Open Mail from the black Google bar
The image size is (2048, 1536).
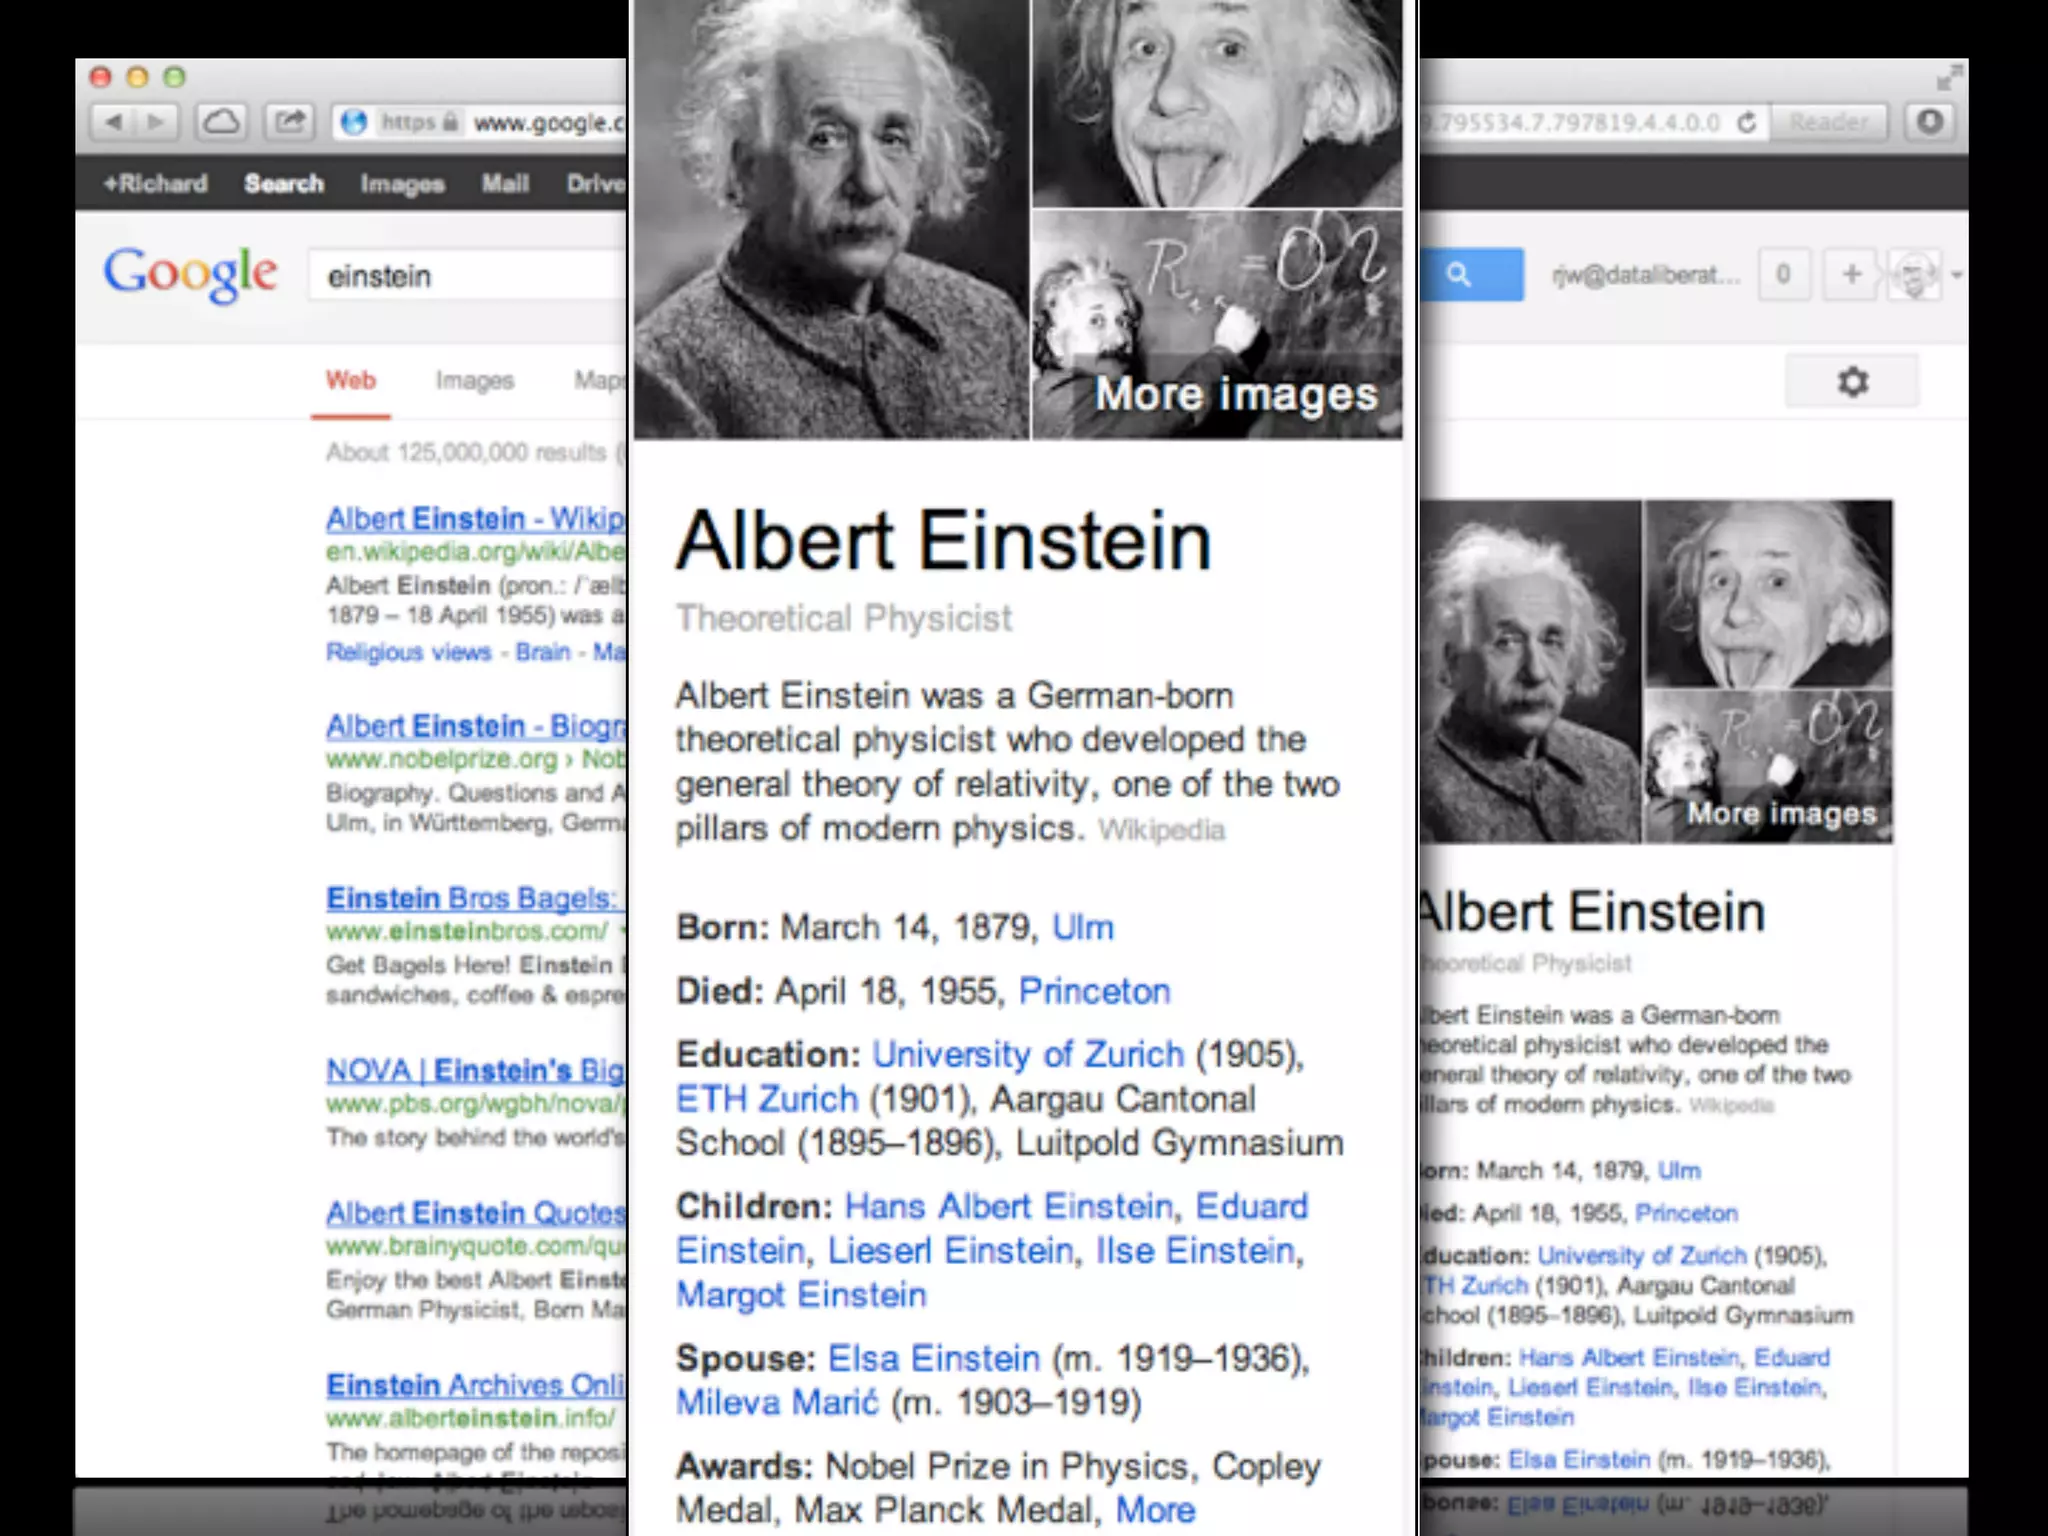pyautogui.click(x=505, y=184)
